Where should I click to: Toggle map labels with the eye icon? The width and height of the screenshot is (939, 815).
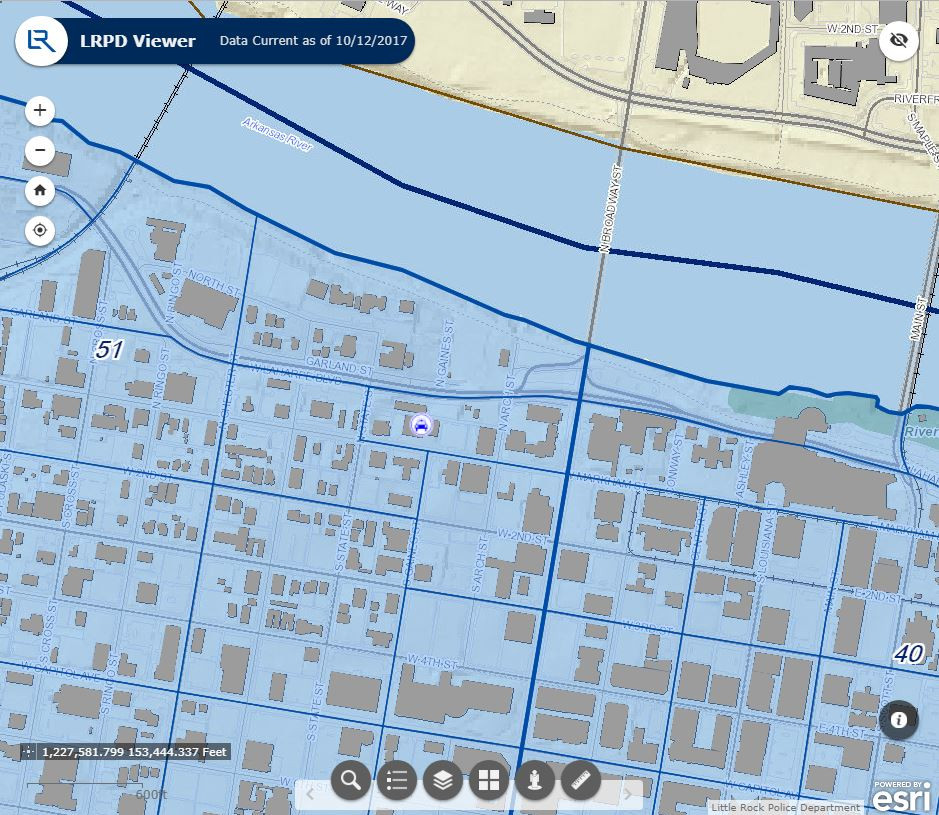(x=899, y=41)
